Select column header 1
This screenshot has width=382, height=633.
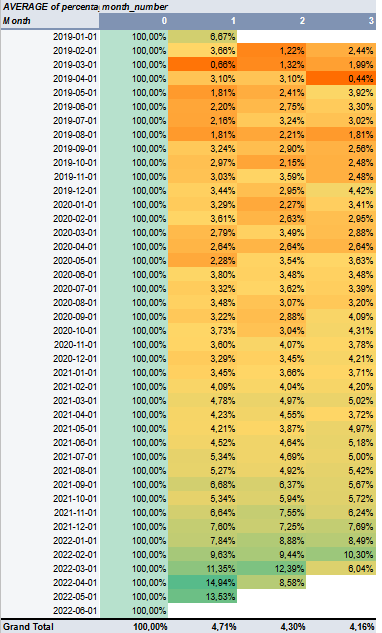point(203,21)
